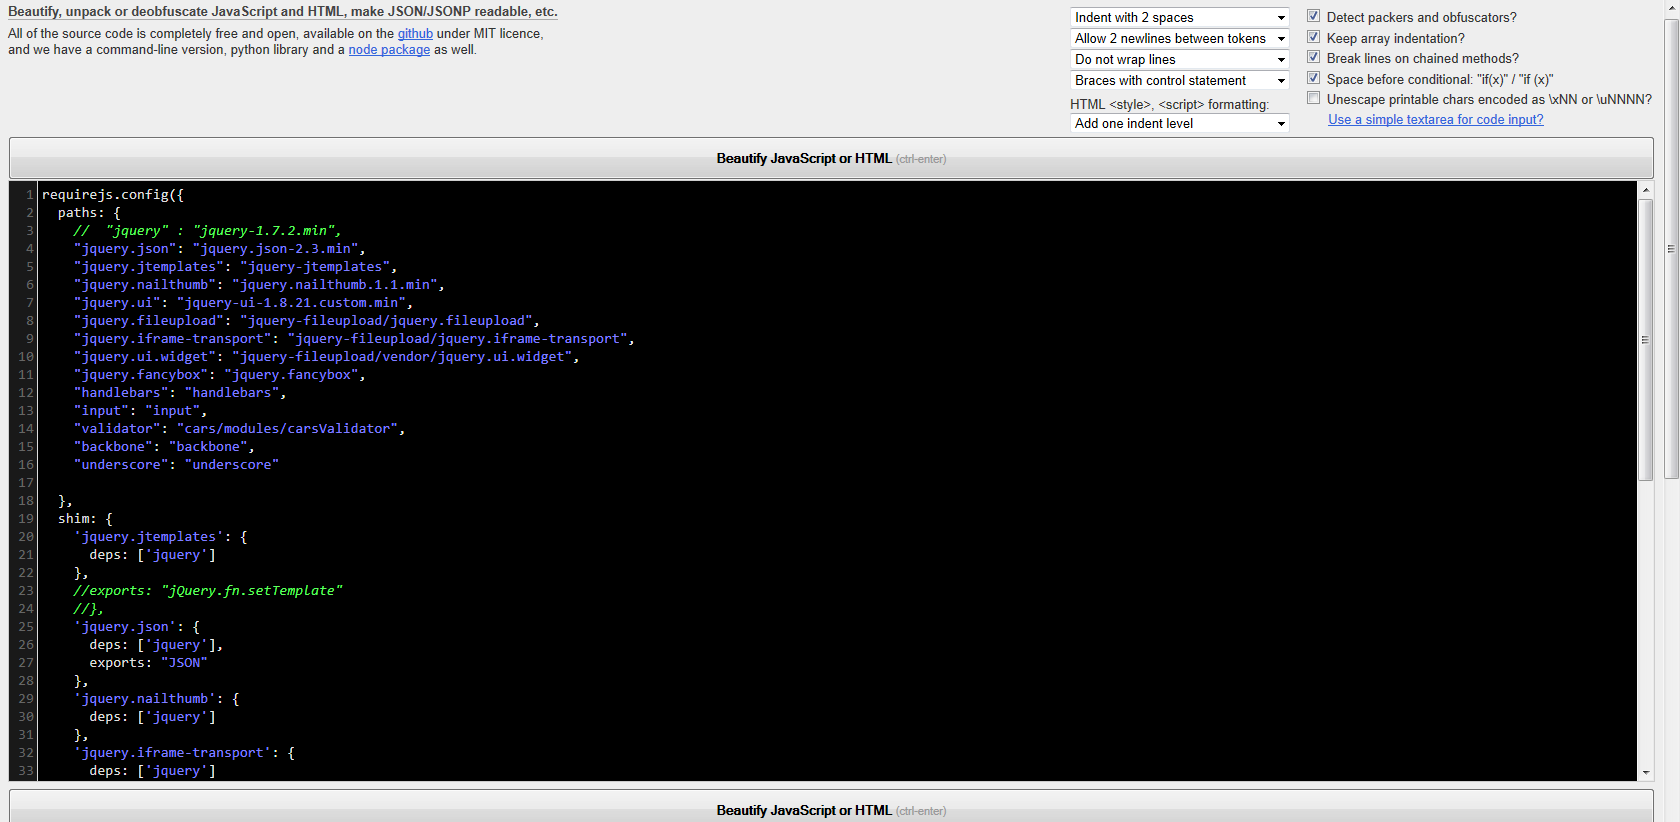
Task: Open Add one indent level dropdown
Action: pos(1180,123)
